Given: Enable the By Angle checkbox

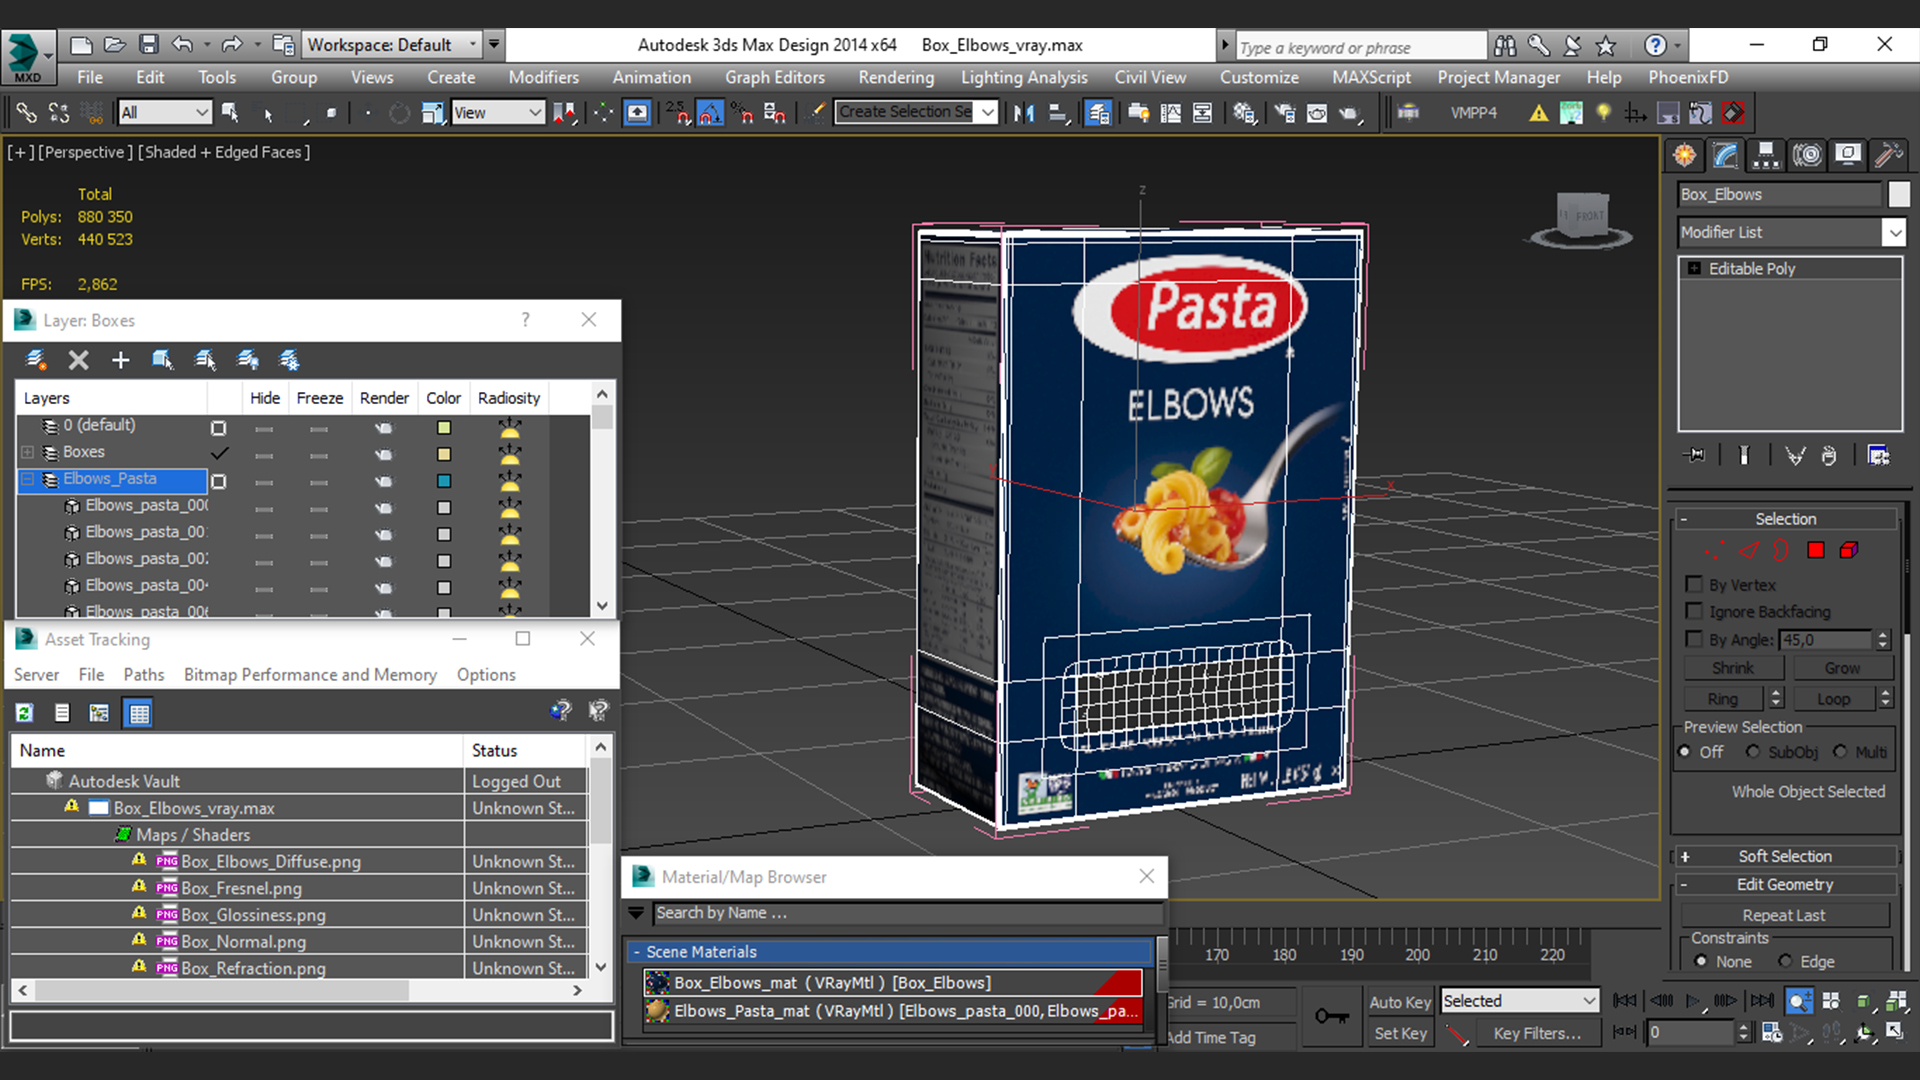Looking at the screenshot, I should click(1694, 639).
